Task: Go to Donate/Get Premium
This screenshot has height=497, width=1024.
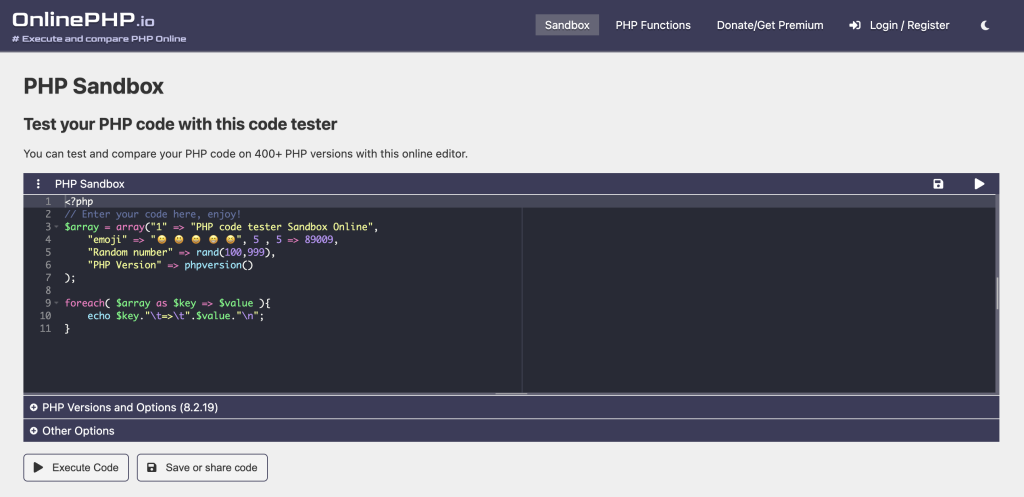Action: 770,25
